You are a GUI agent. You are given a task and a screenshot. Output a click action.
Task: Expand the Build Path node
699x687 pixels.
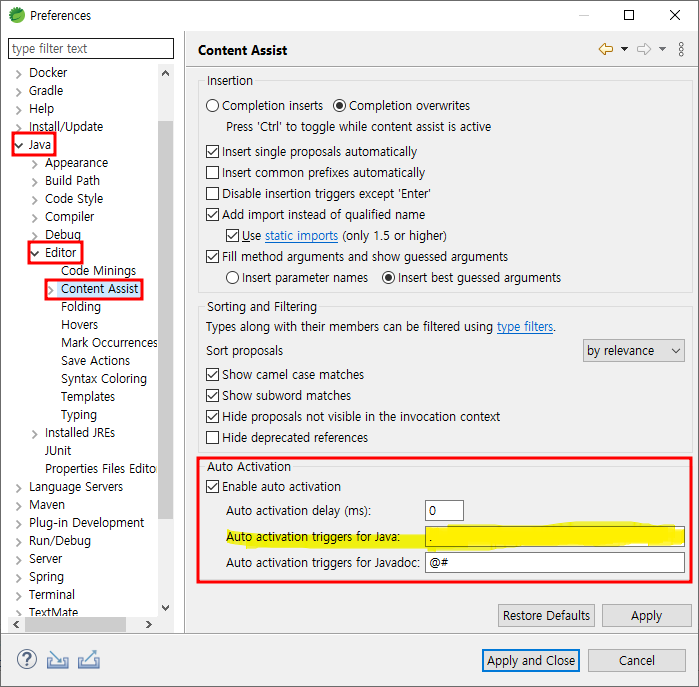tap(35, 182)
